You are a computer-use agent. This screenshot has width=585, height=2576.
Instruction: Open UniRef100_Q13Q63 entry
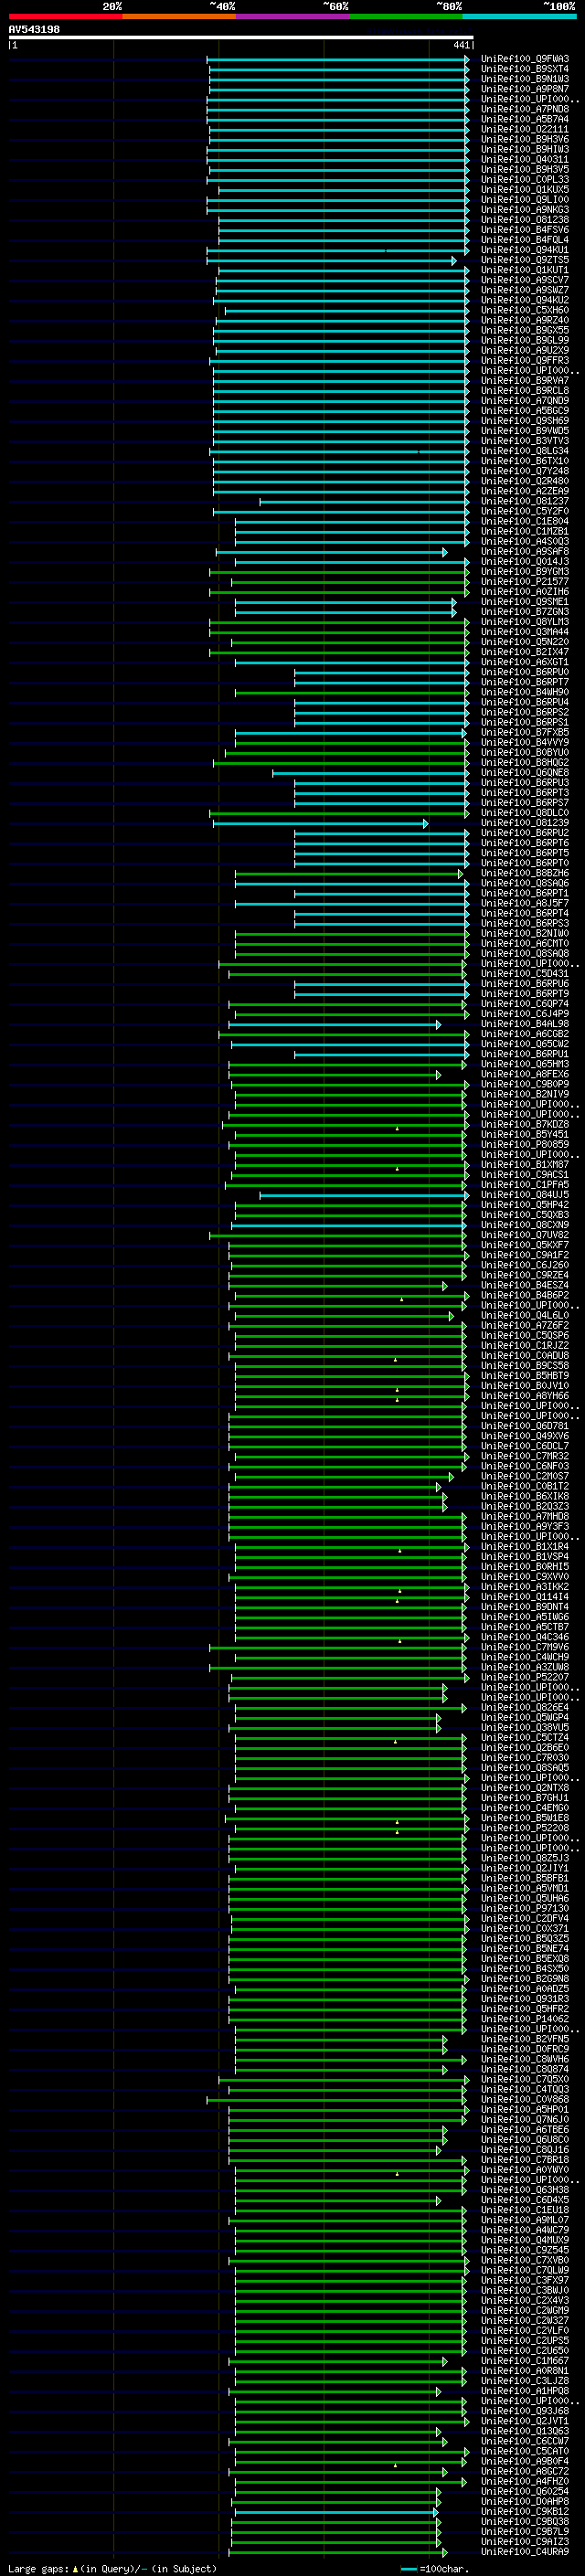525,2431
